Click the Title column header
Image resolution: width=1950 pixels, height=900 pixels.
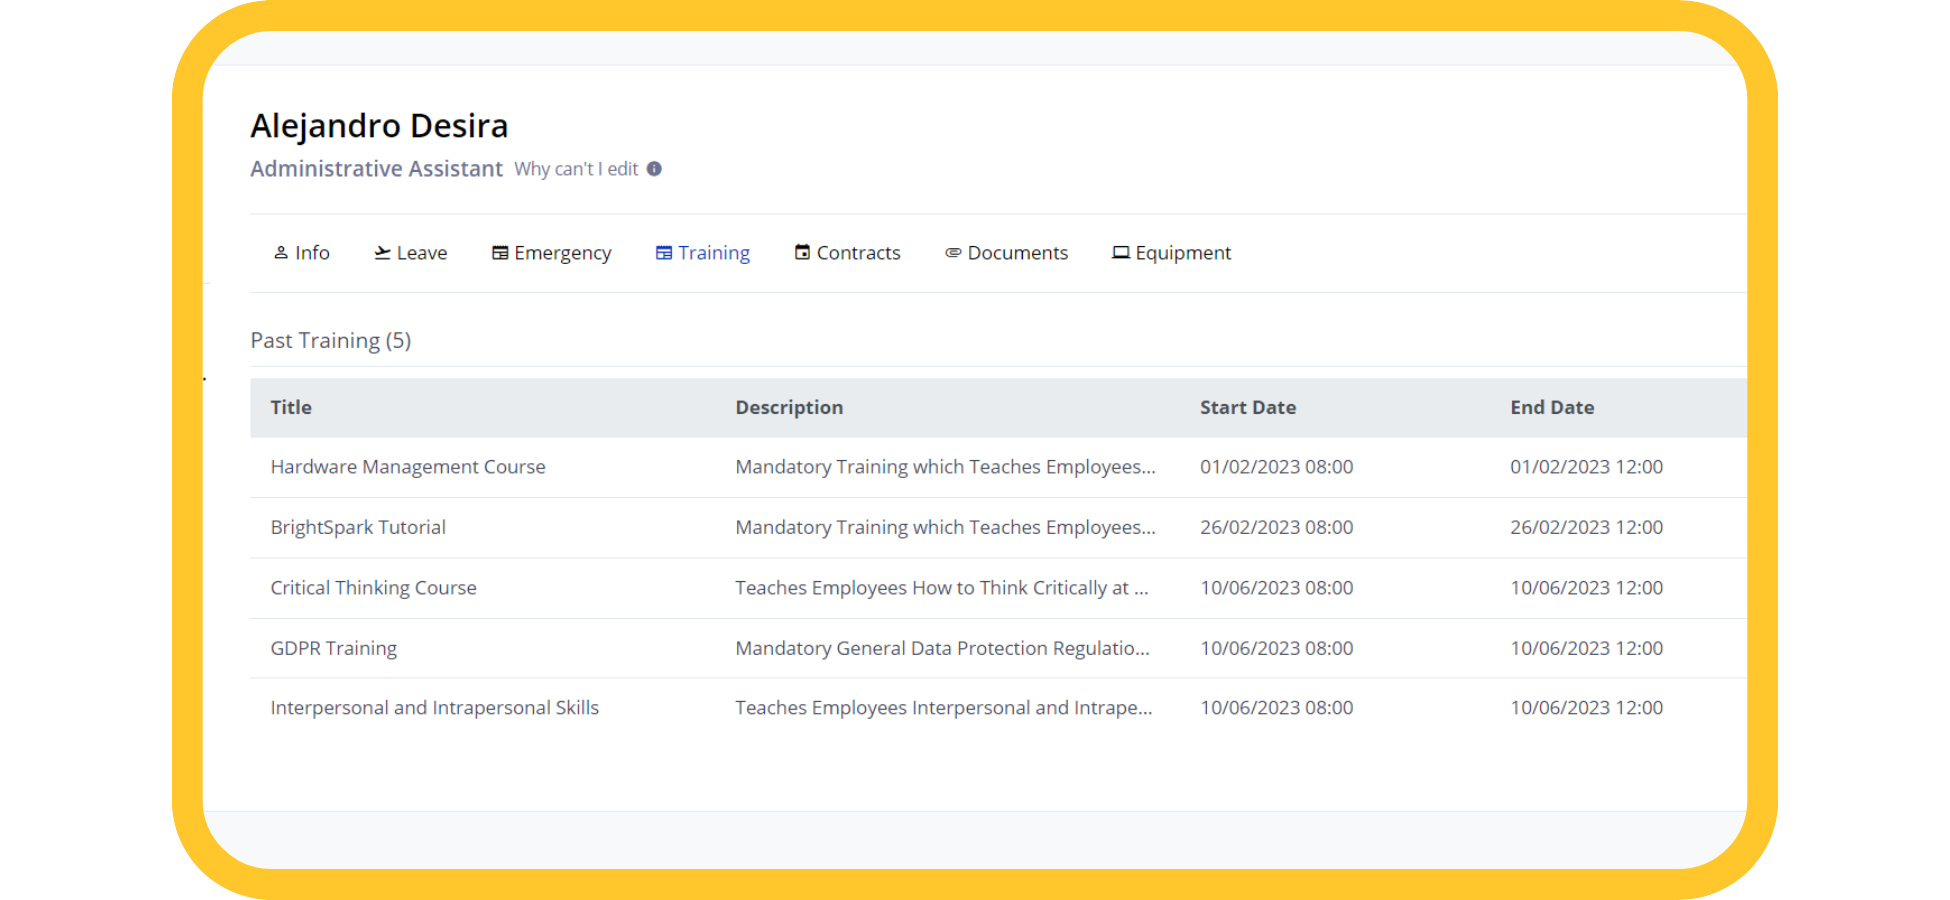[291, 407]
